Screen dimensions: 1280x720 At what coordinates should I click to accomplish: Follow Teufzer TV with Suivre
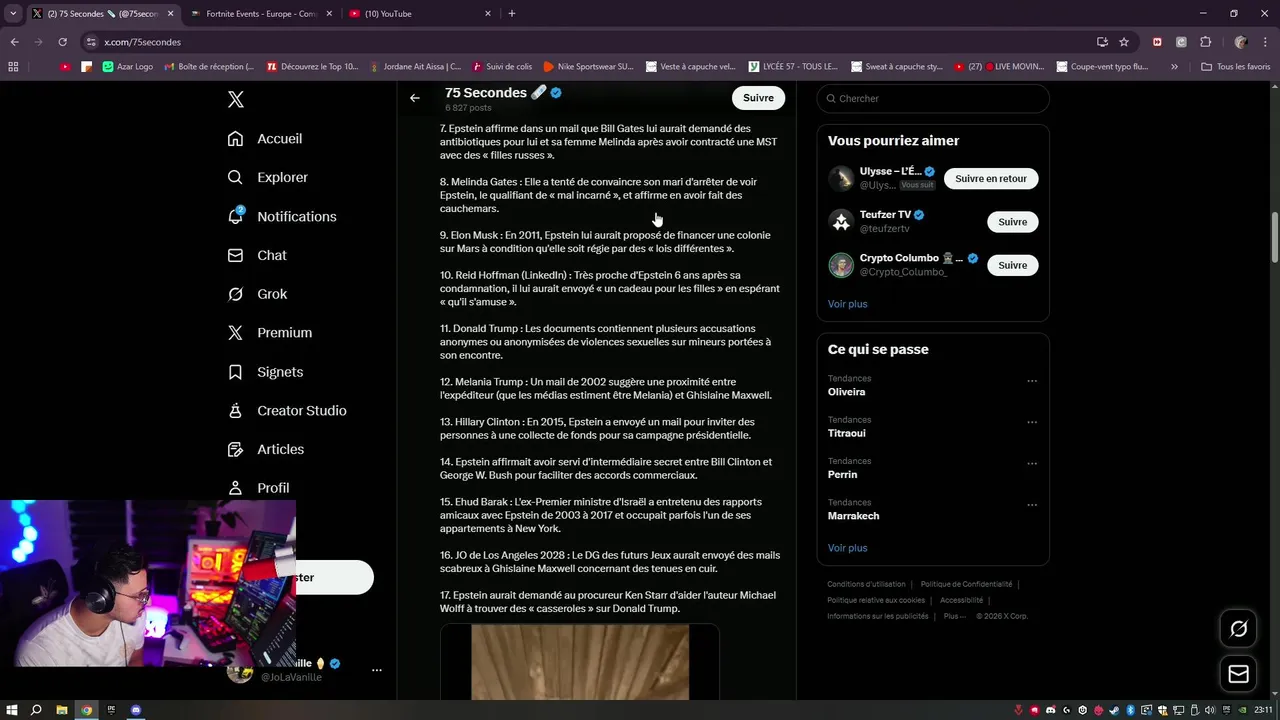[1012, 222]
